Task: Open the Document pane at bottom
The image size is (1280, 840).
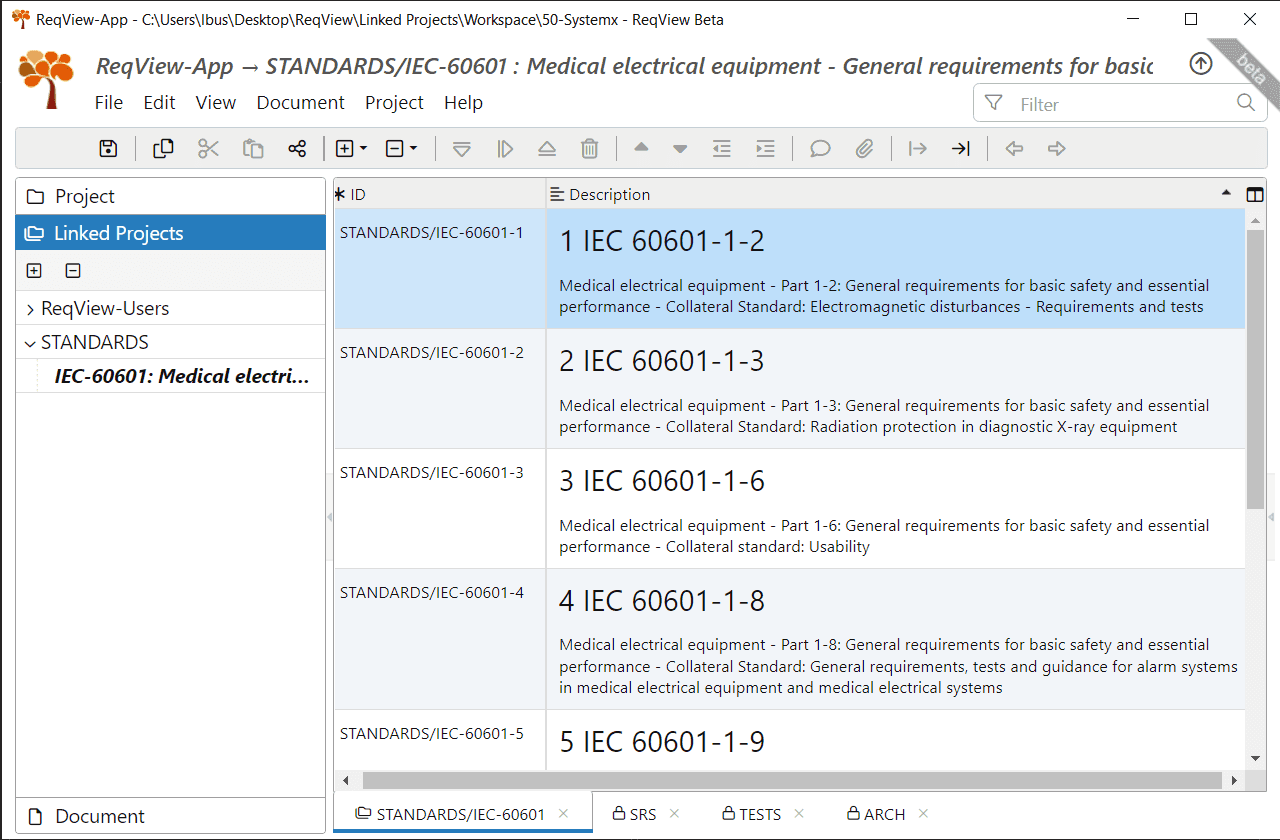Action: click(x=170, y=816)
